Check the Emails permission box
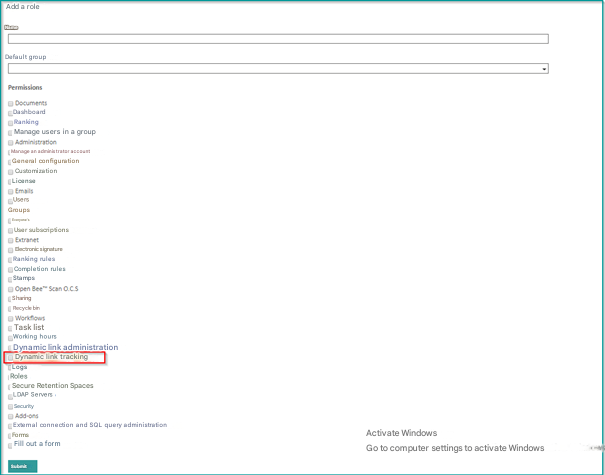The height and width of the screenshot is (475, 605). (10, 192)
